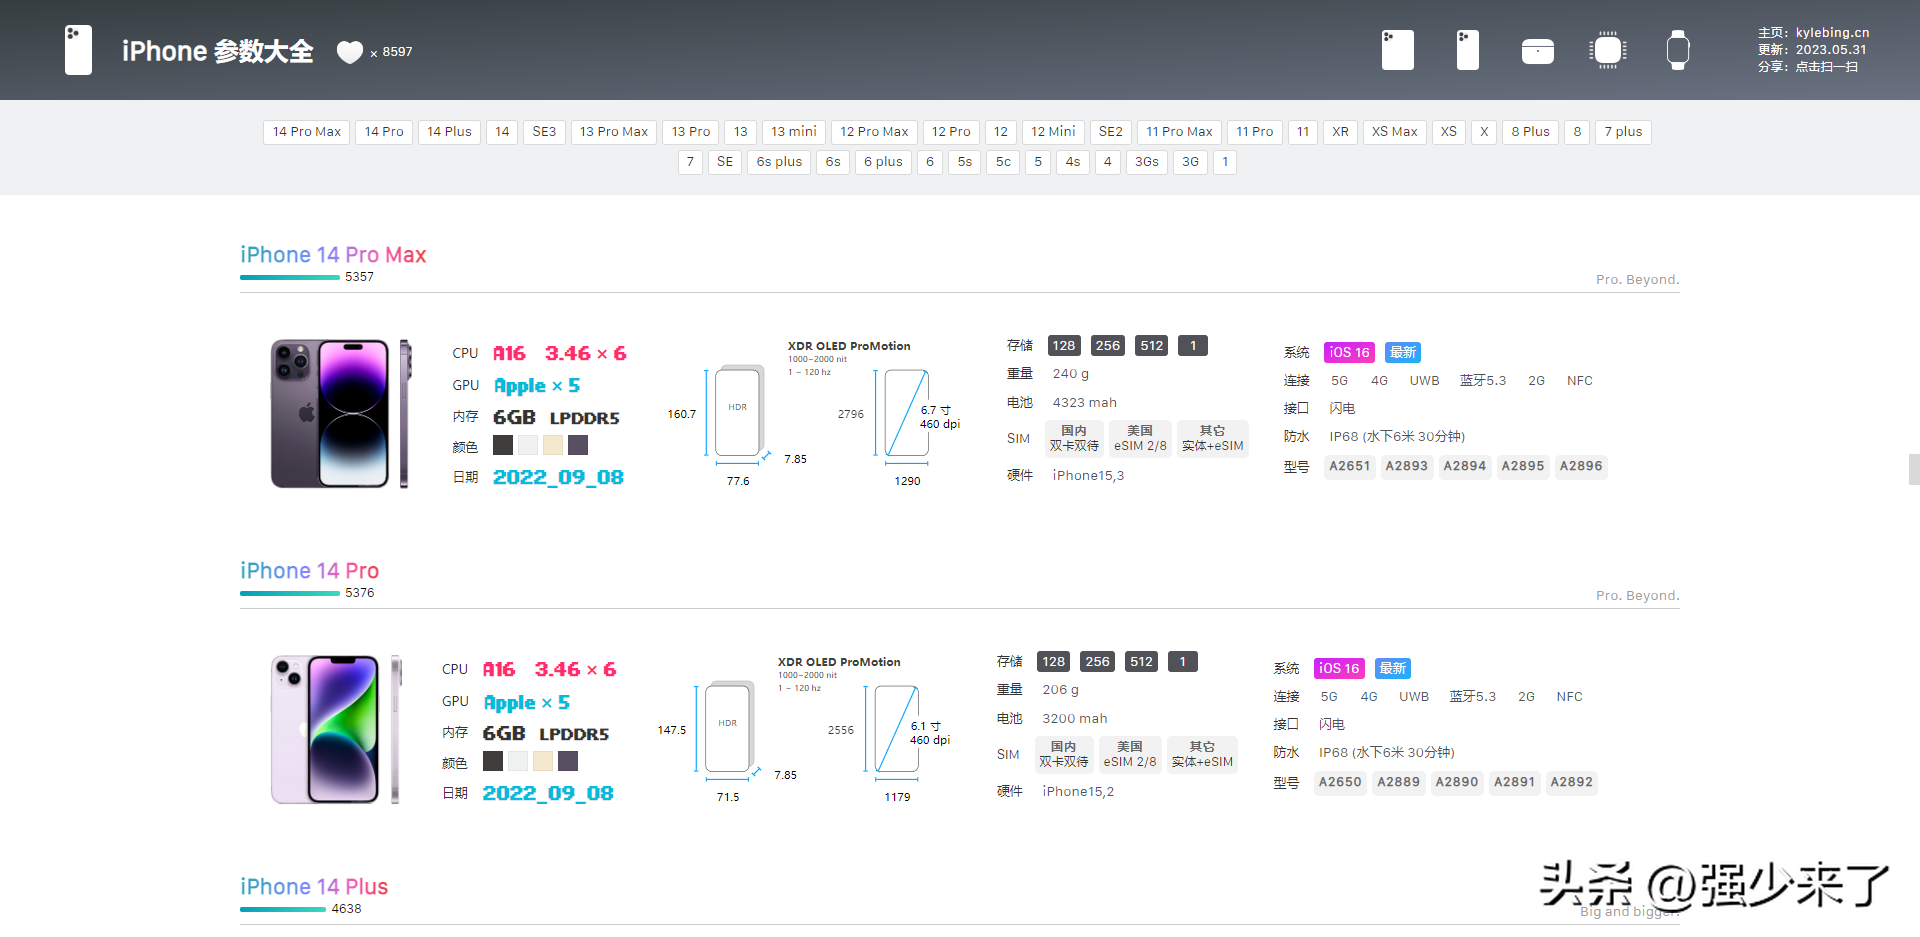Like the page with the heart icon

tap(349, 52)
